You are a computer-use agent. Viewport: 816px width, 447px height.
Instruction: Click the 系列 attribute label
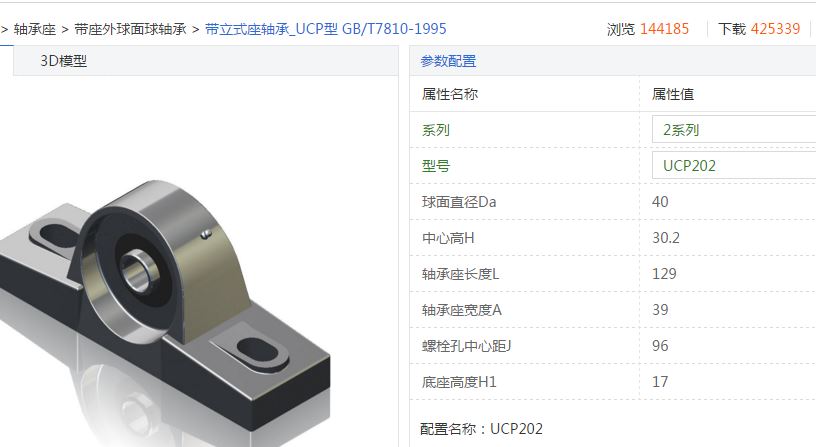[x=436, y=130]
